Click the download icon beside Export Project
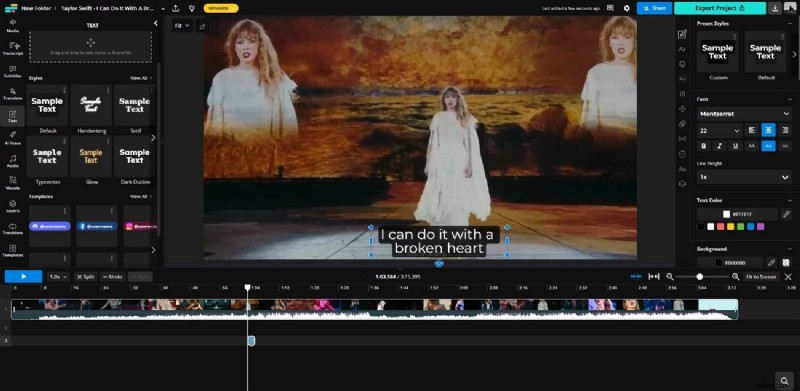The image size is (800, 391). (x=775, y=8)
